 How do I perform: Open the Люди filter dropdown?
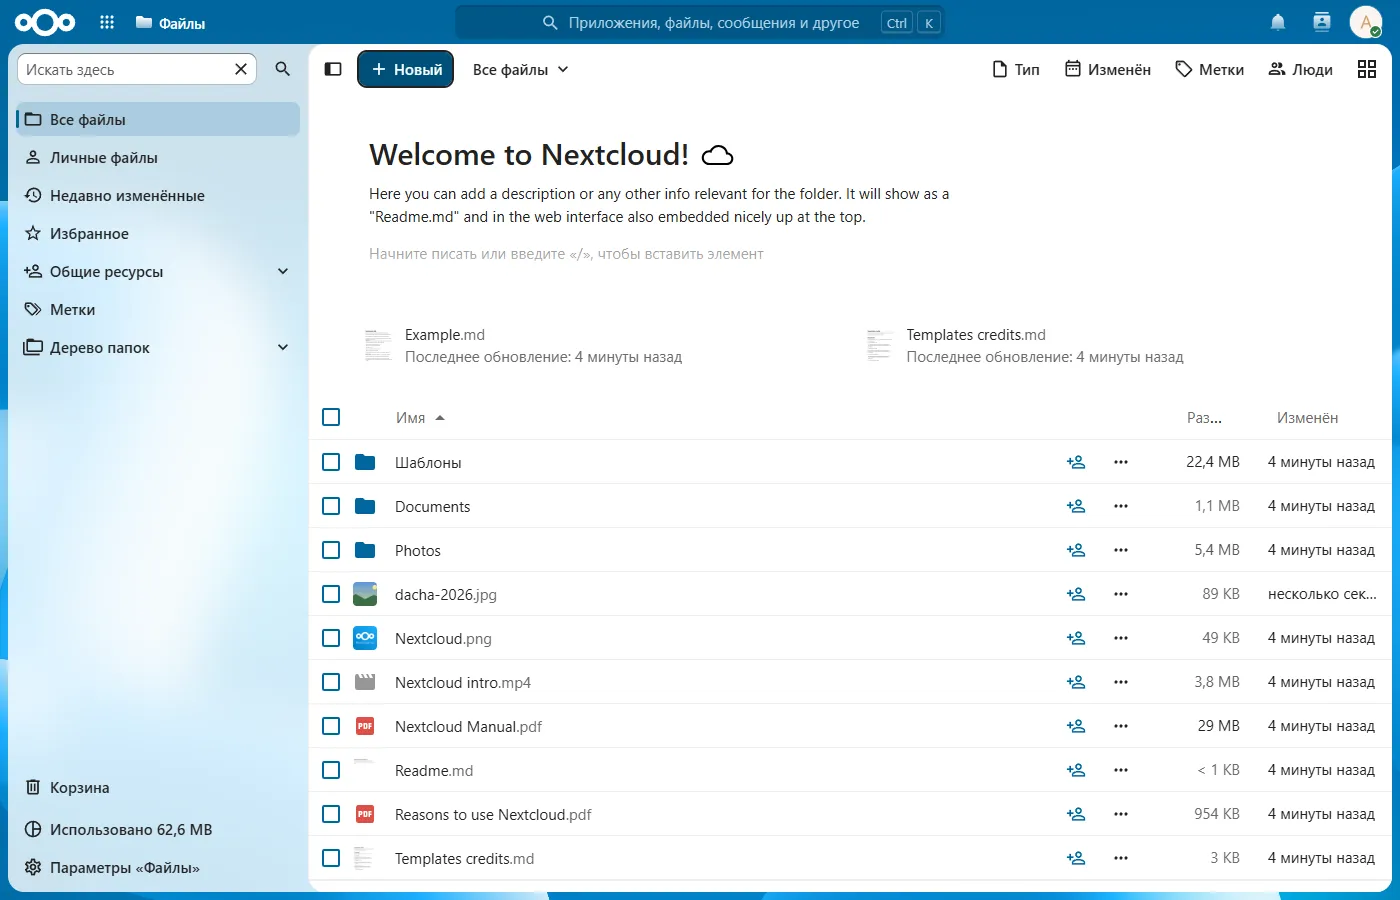1300,69
